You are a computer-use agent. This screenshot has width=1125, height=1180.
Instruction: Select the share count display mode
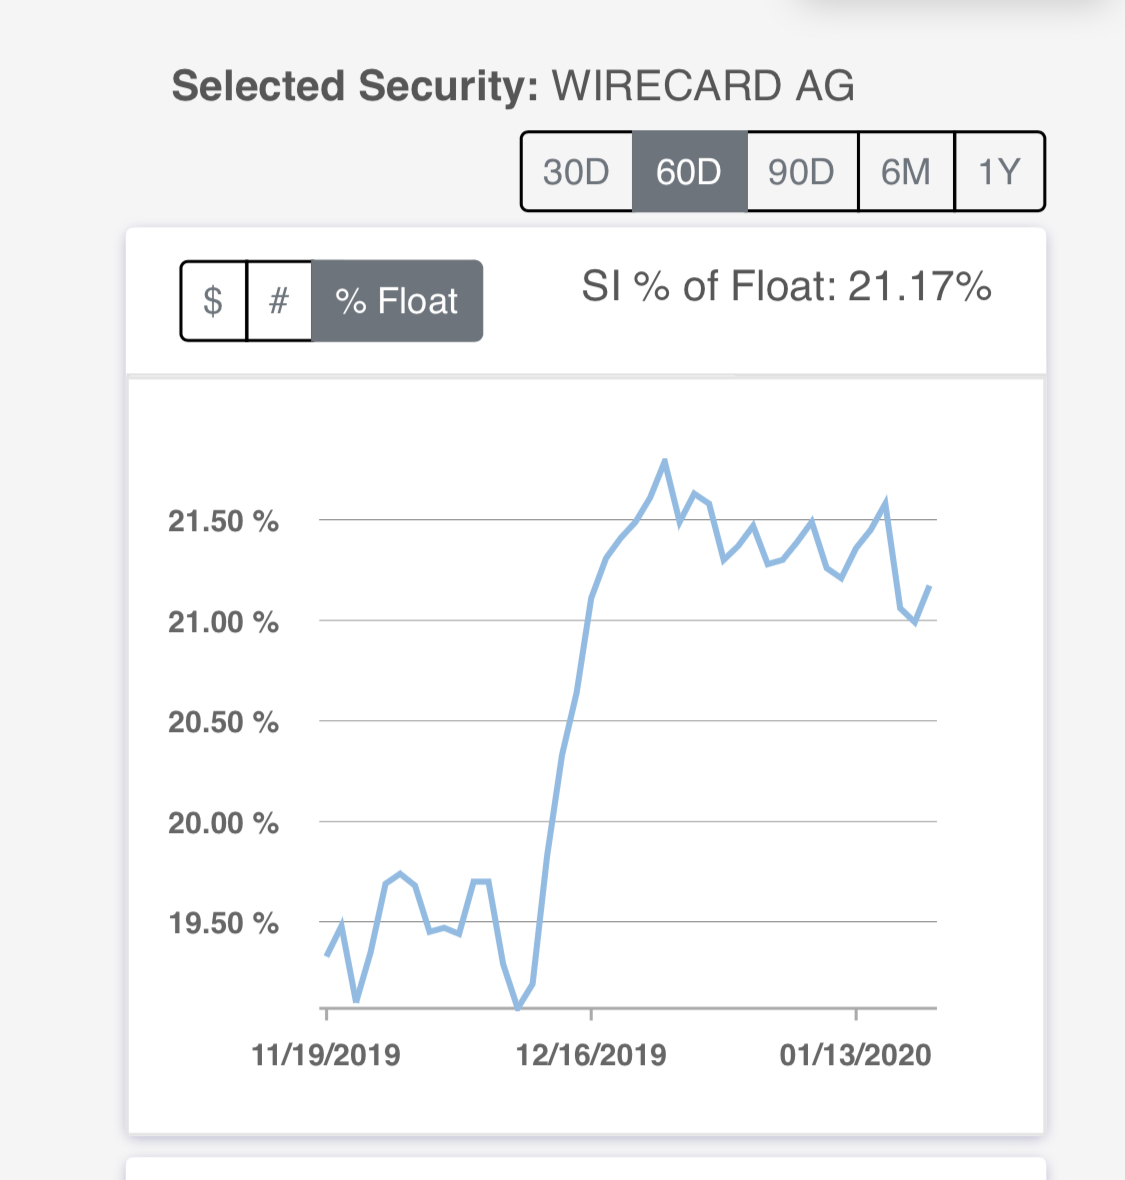coord(279,300)
